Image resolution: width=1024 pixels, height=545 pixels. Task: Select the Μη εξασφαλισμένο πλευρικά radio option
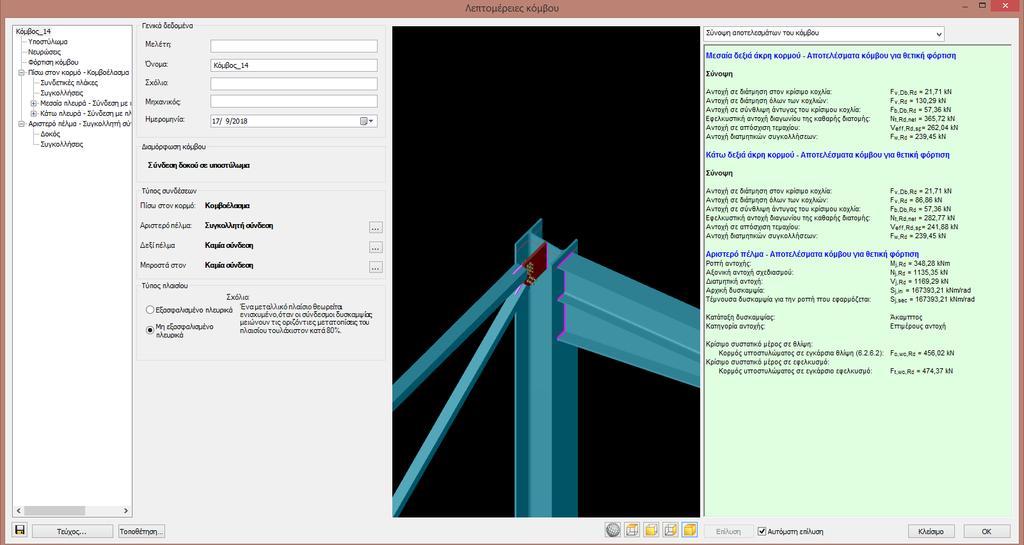150,330
